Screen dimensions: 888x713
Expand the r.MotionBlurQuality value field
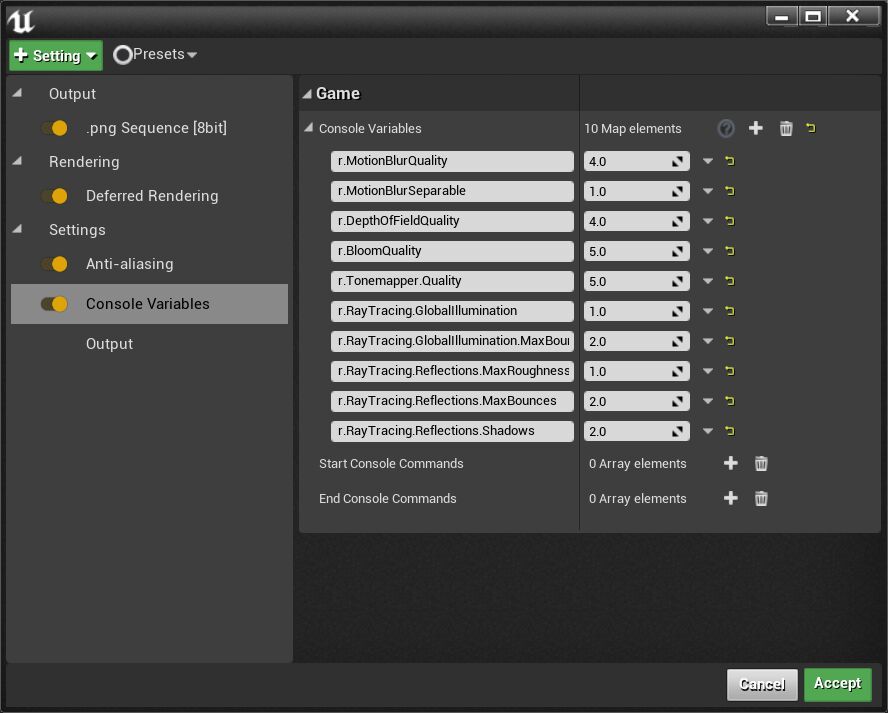[676, 161]
